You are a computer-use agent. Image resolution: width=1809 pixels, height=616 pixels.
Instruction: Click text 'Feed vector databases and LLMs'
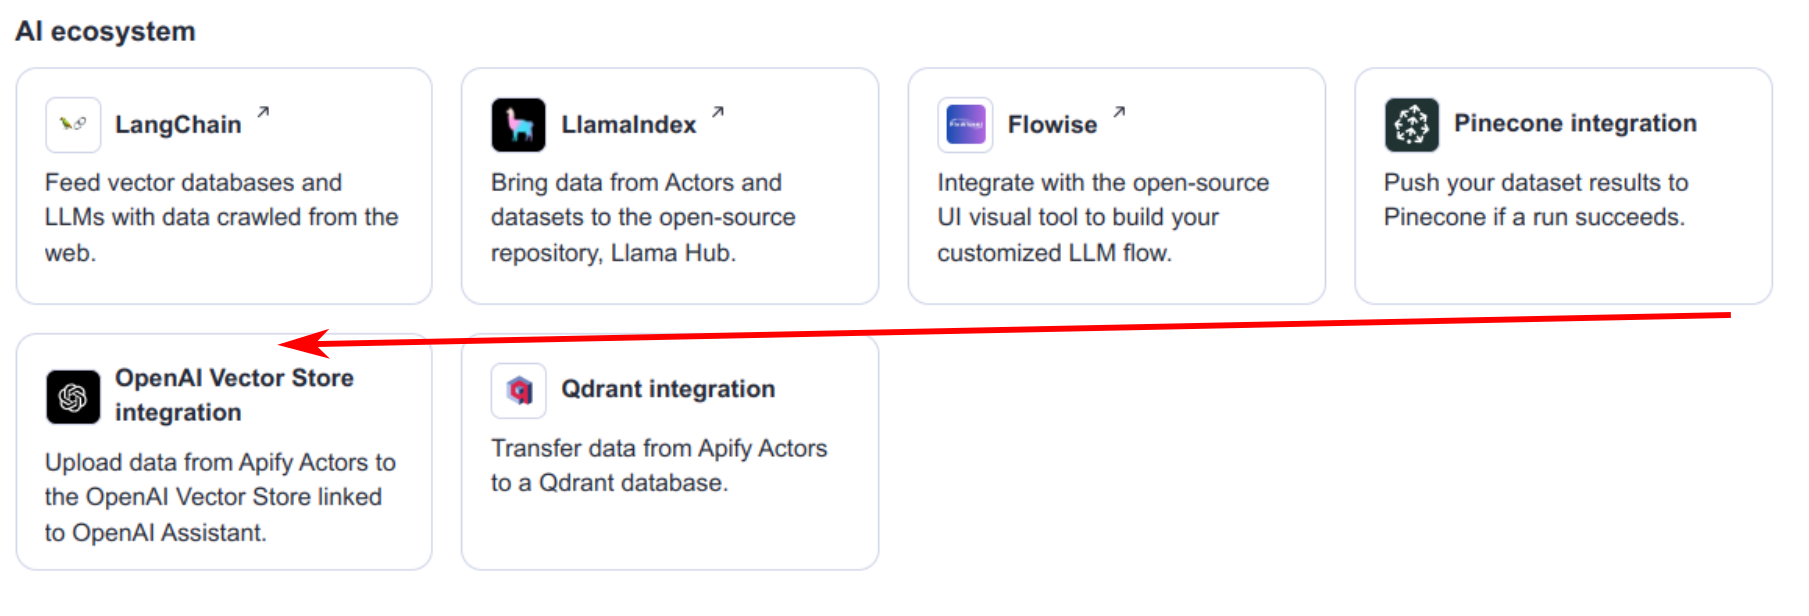pyautogui.click(x=193, y=200)
